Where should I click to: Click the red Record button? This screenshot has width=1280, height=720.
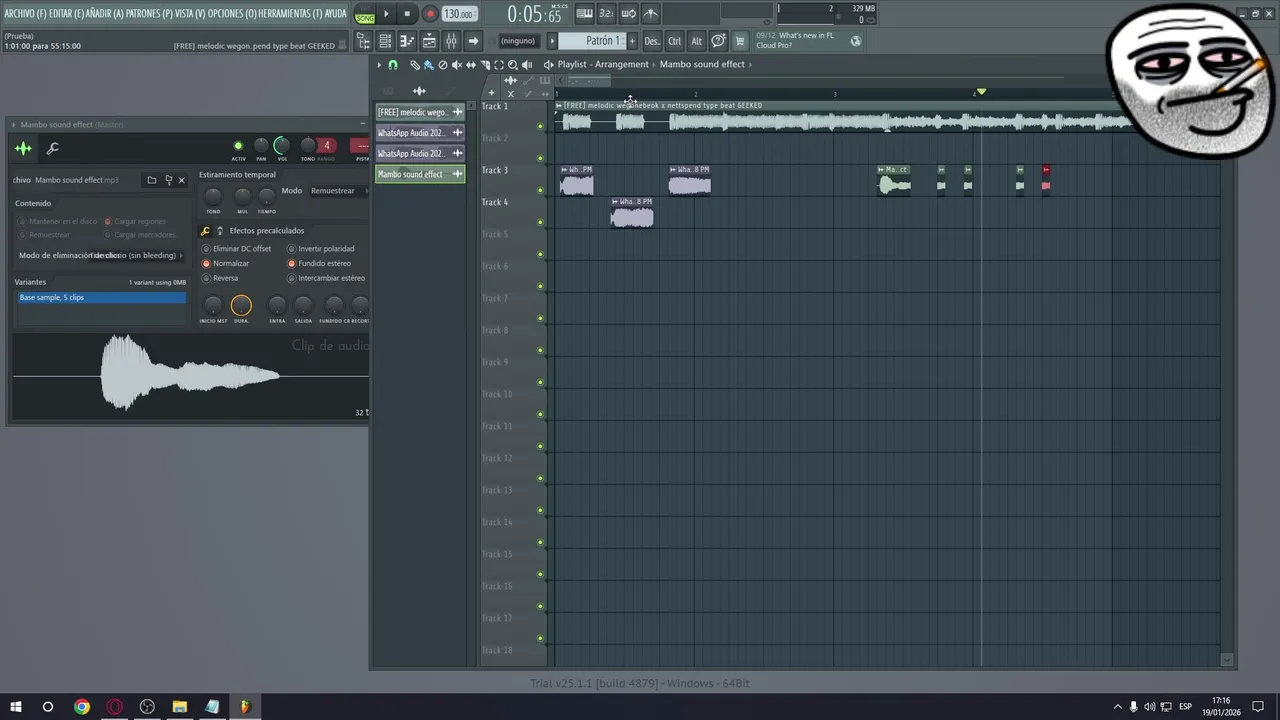click(x=430, y=14)
